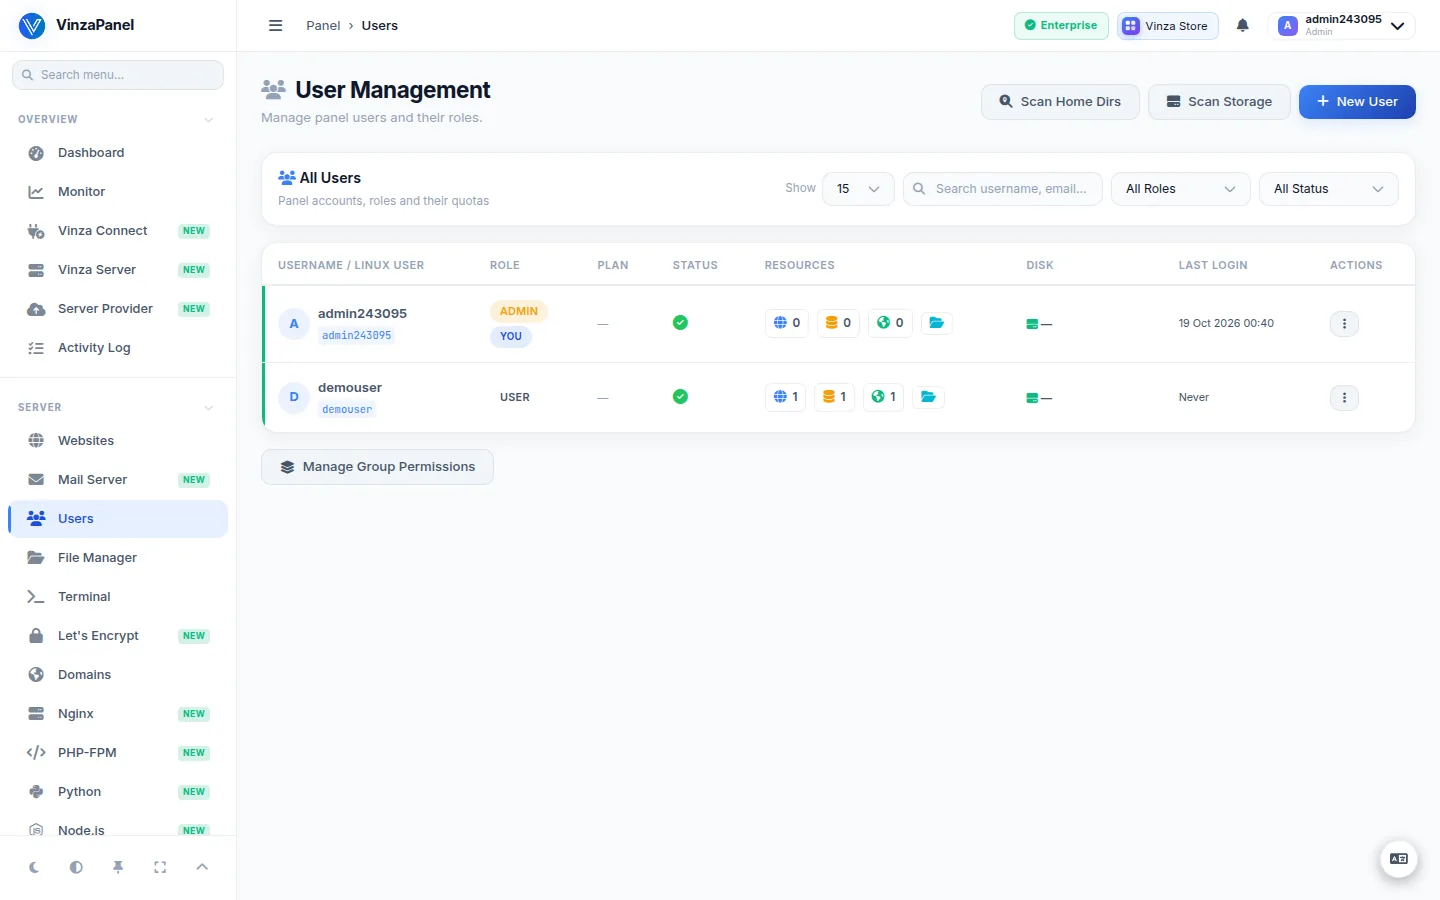
Task: Open admin243095 home folder icon
Action: [x=936, y=323]
